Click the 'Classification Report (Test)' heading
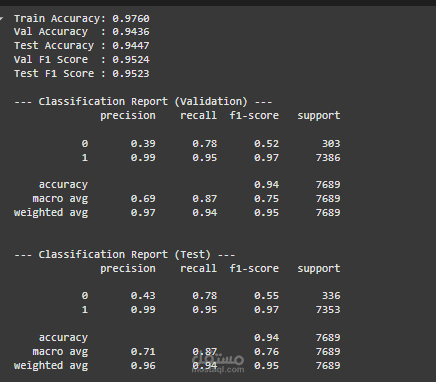 pyautogui.click(x=125, y=254)
